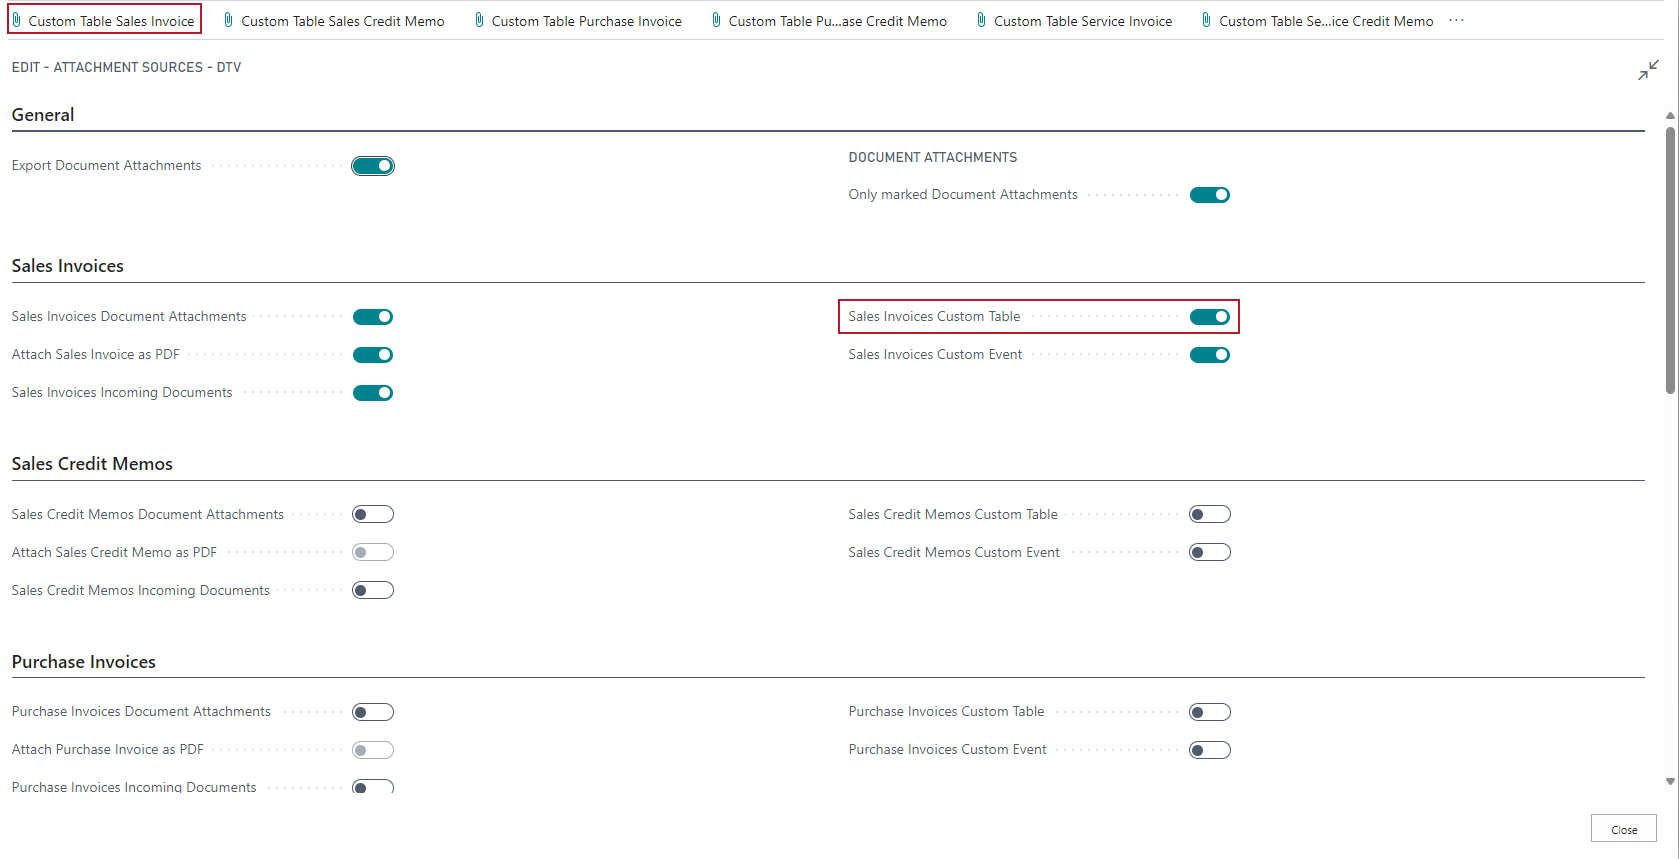Collapse the Sales Credit Memos section
1679x859 pixels.
pyautogui.click(x=92, y=464)
